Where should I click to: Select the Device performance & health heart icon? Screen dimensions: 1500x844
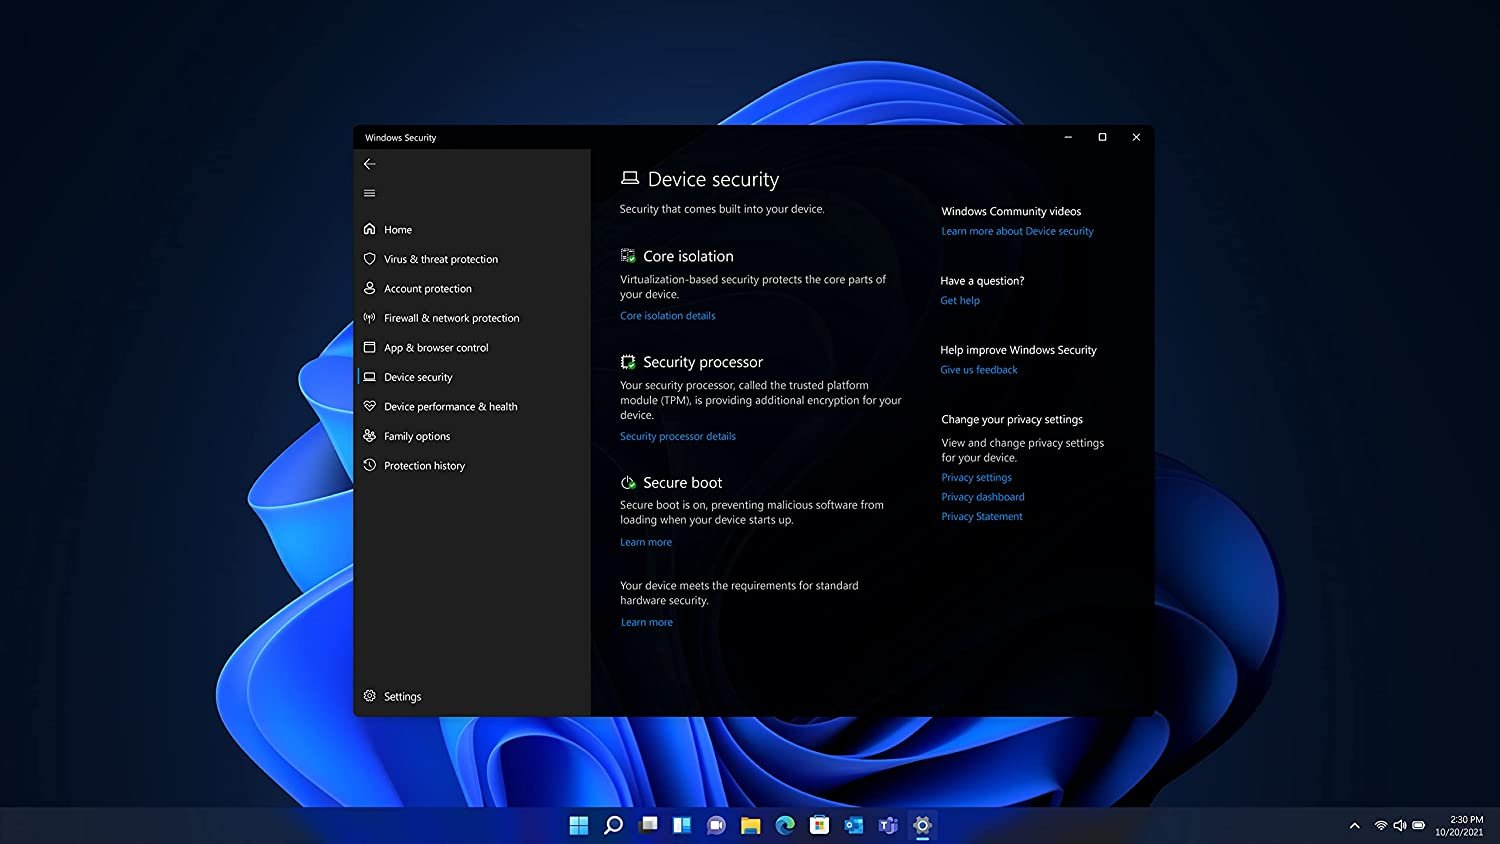click(370, 406)
